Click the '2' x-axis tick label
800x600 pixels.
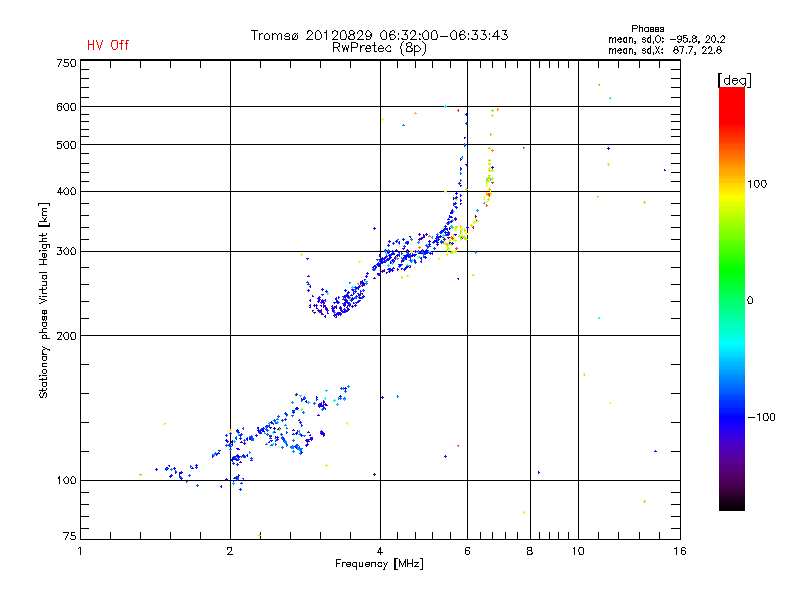230,551
